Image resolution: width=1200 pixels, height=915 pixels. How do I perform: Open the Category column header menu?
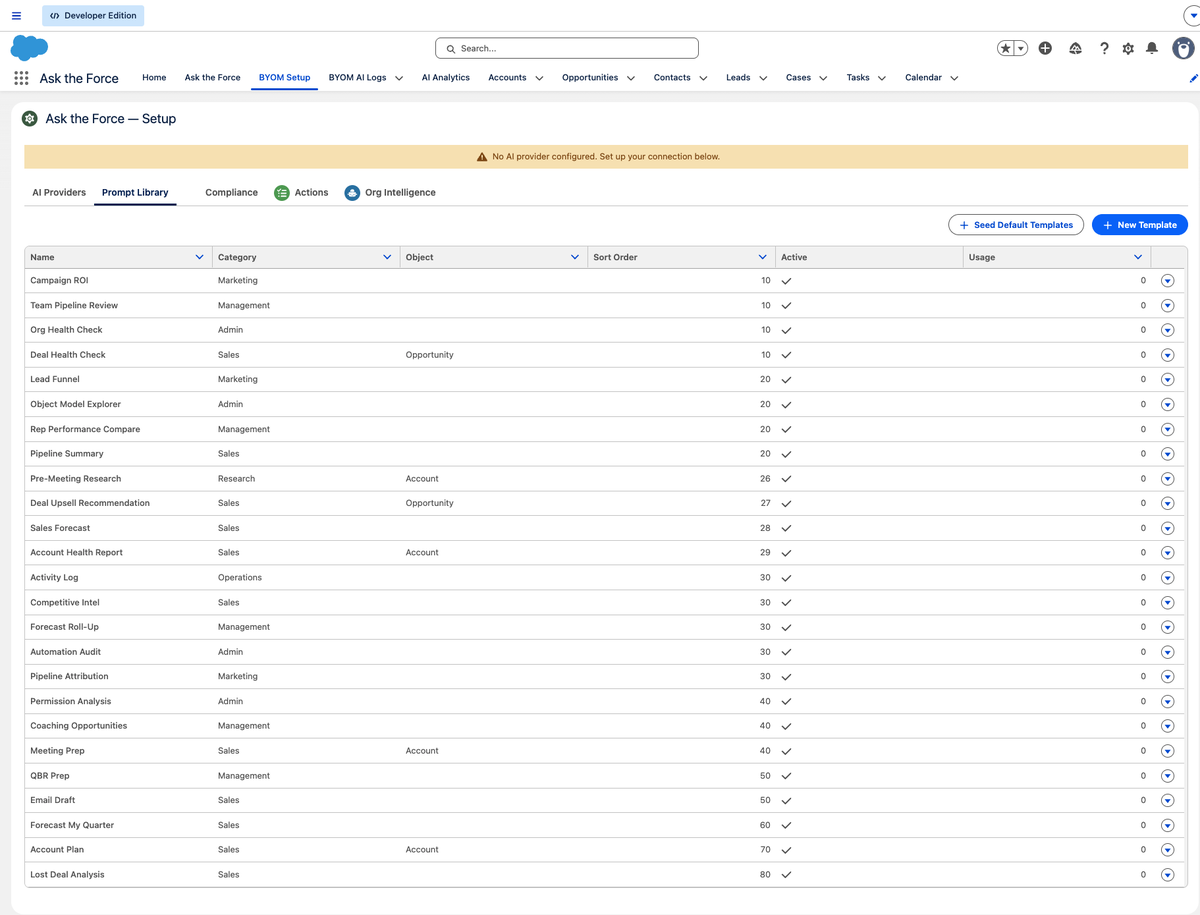pyautogui.click(x=387, y=257)
